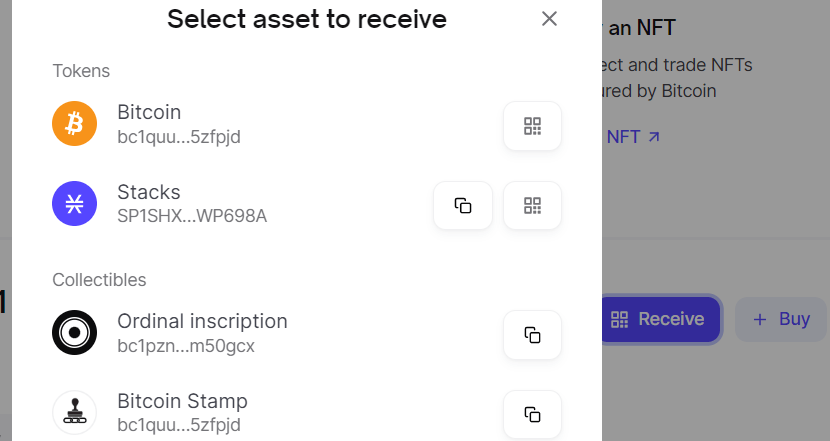The image size is (830, 441).
Task: Select the Ordinal inscription label
Action: click(202, 321)
